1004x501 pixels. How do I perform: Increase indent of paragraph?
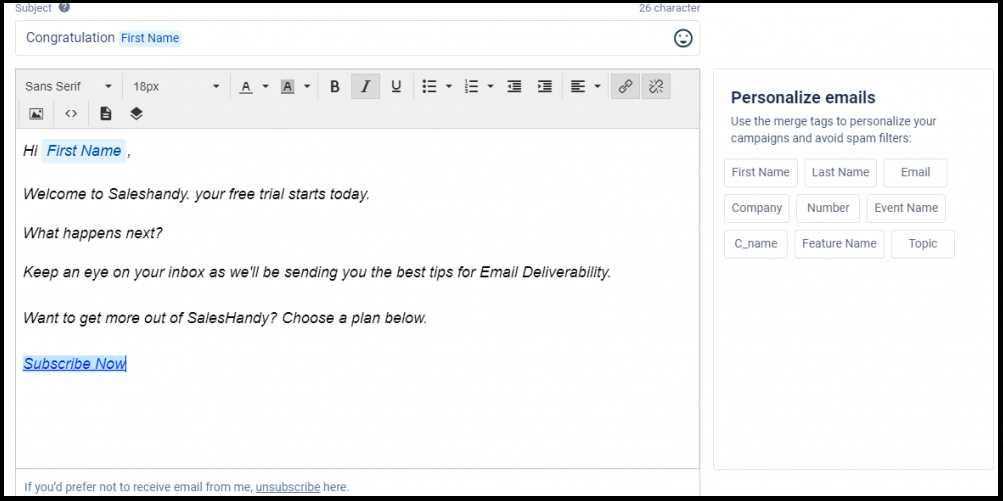[545, 86]
